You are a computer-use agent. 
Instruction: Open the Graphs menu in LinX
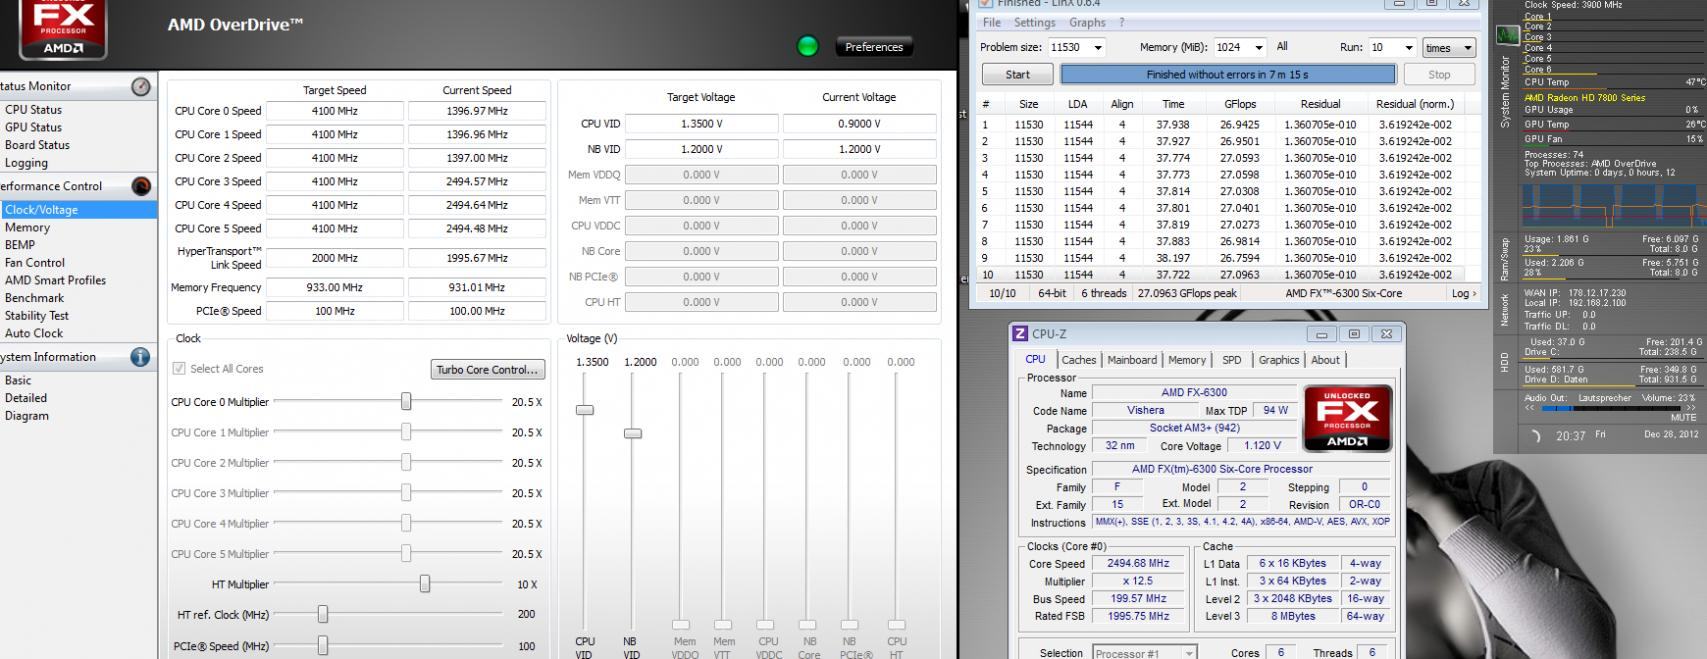pyautogui.click(x=1087, y=22)
